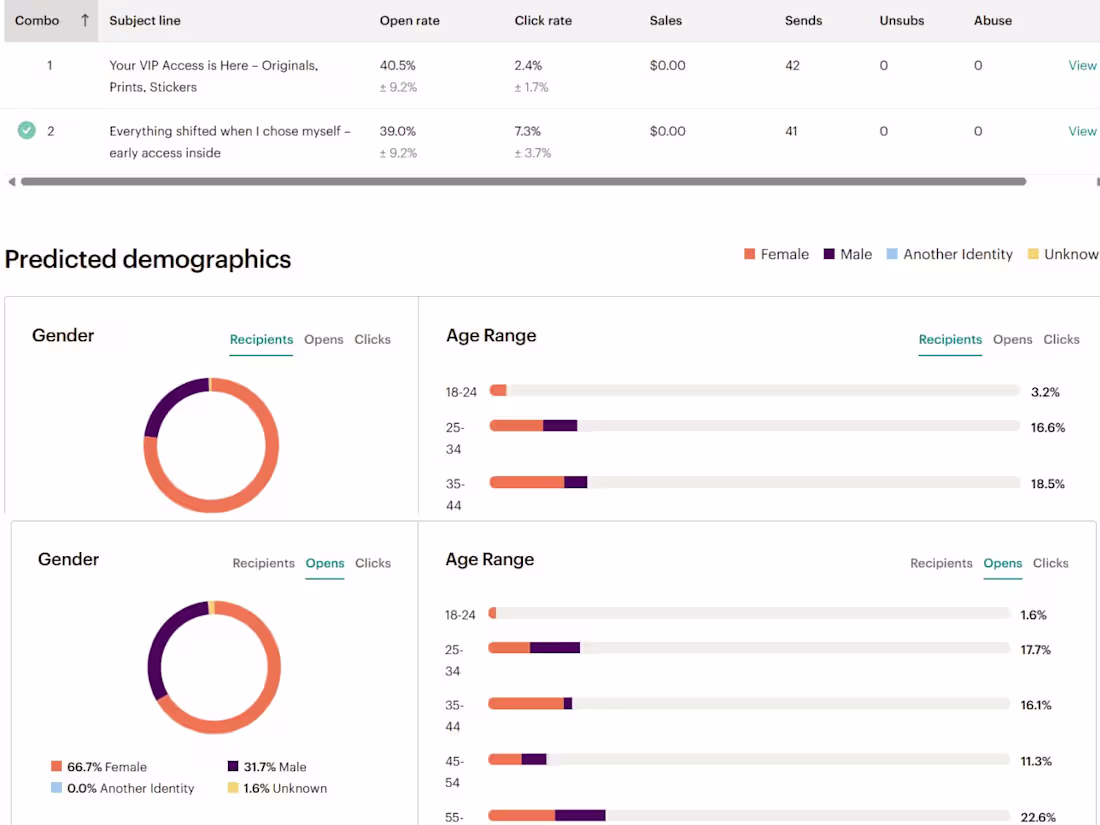Click the horizontal scrollbar under the combos table
This screenshot has width=1100, height=825.
pos(520,181)
